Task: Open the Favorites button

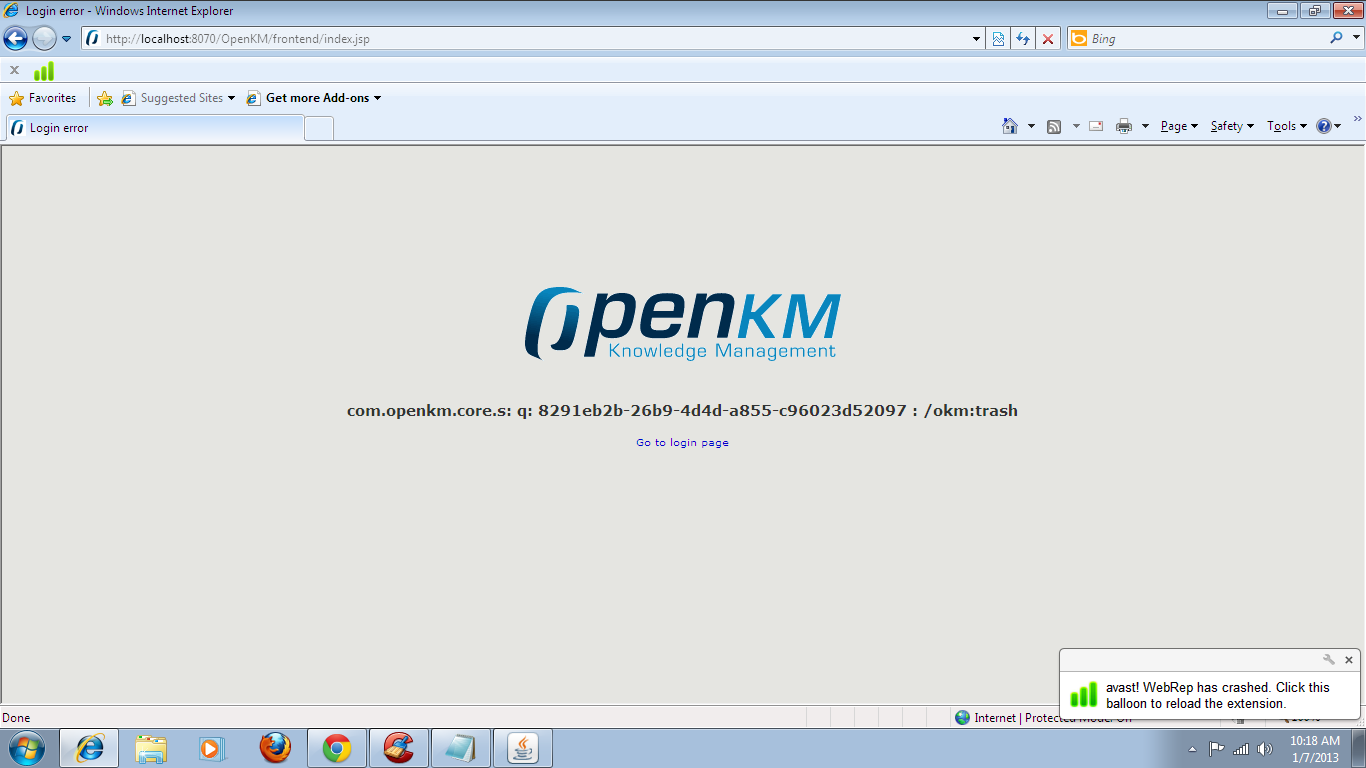Action: [x=43, y=98]
